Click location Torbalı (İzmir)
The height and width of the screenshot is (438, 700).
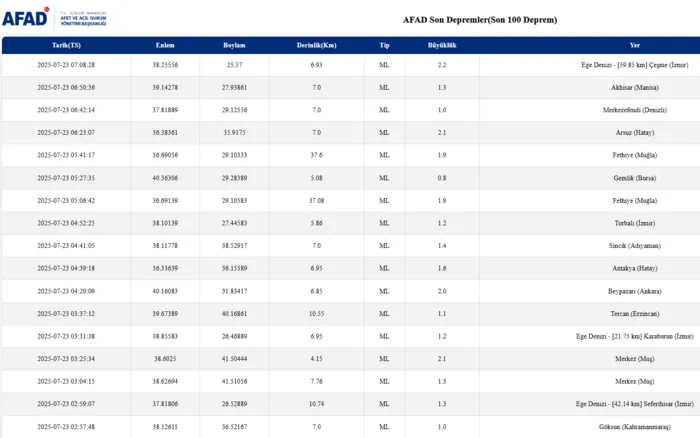point(635,223)
